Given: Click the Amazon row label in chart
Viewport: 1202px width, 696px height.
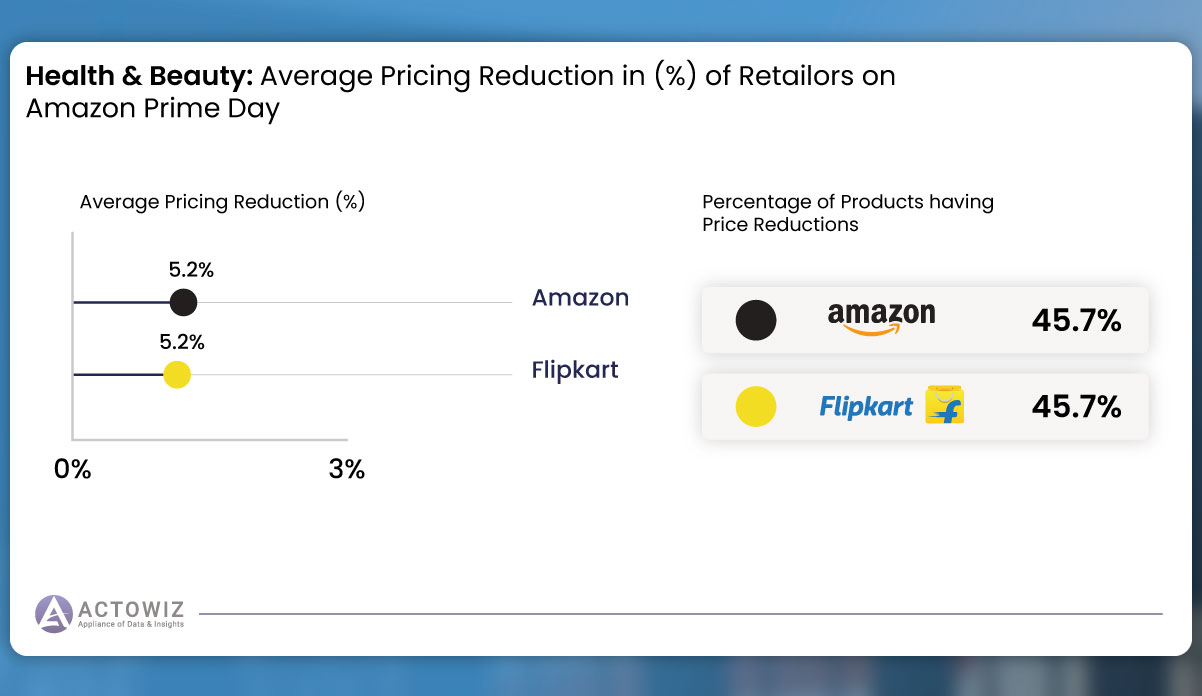Looking at the screenshot, I should tap(580, 297).
